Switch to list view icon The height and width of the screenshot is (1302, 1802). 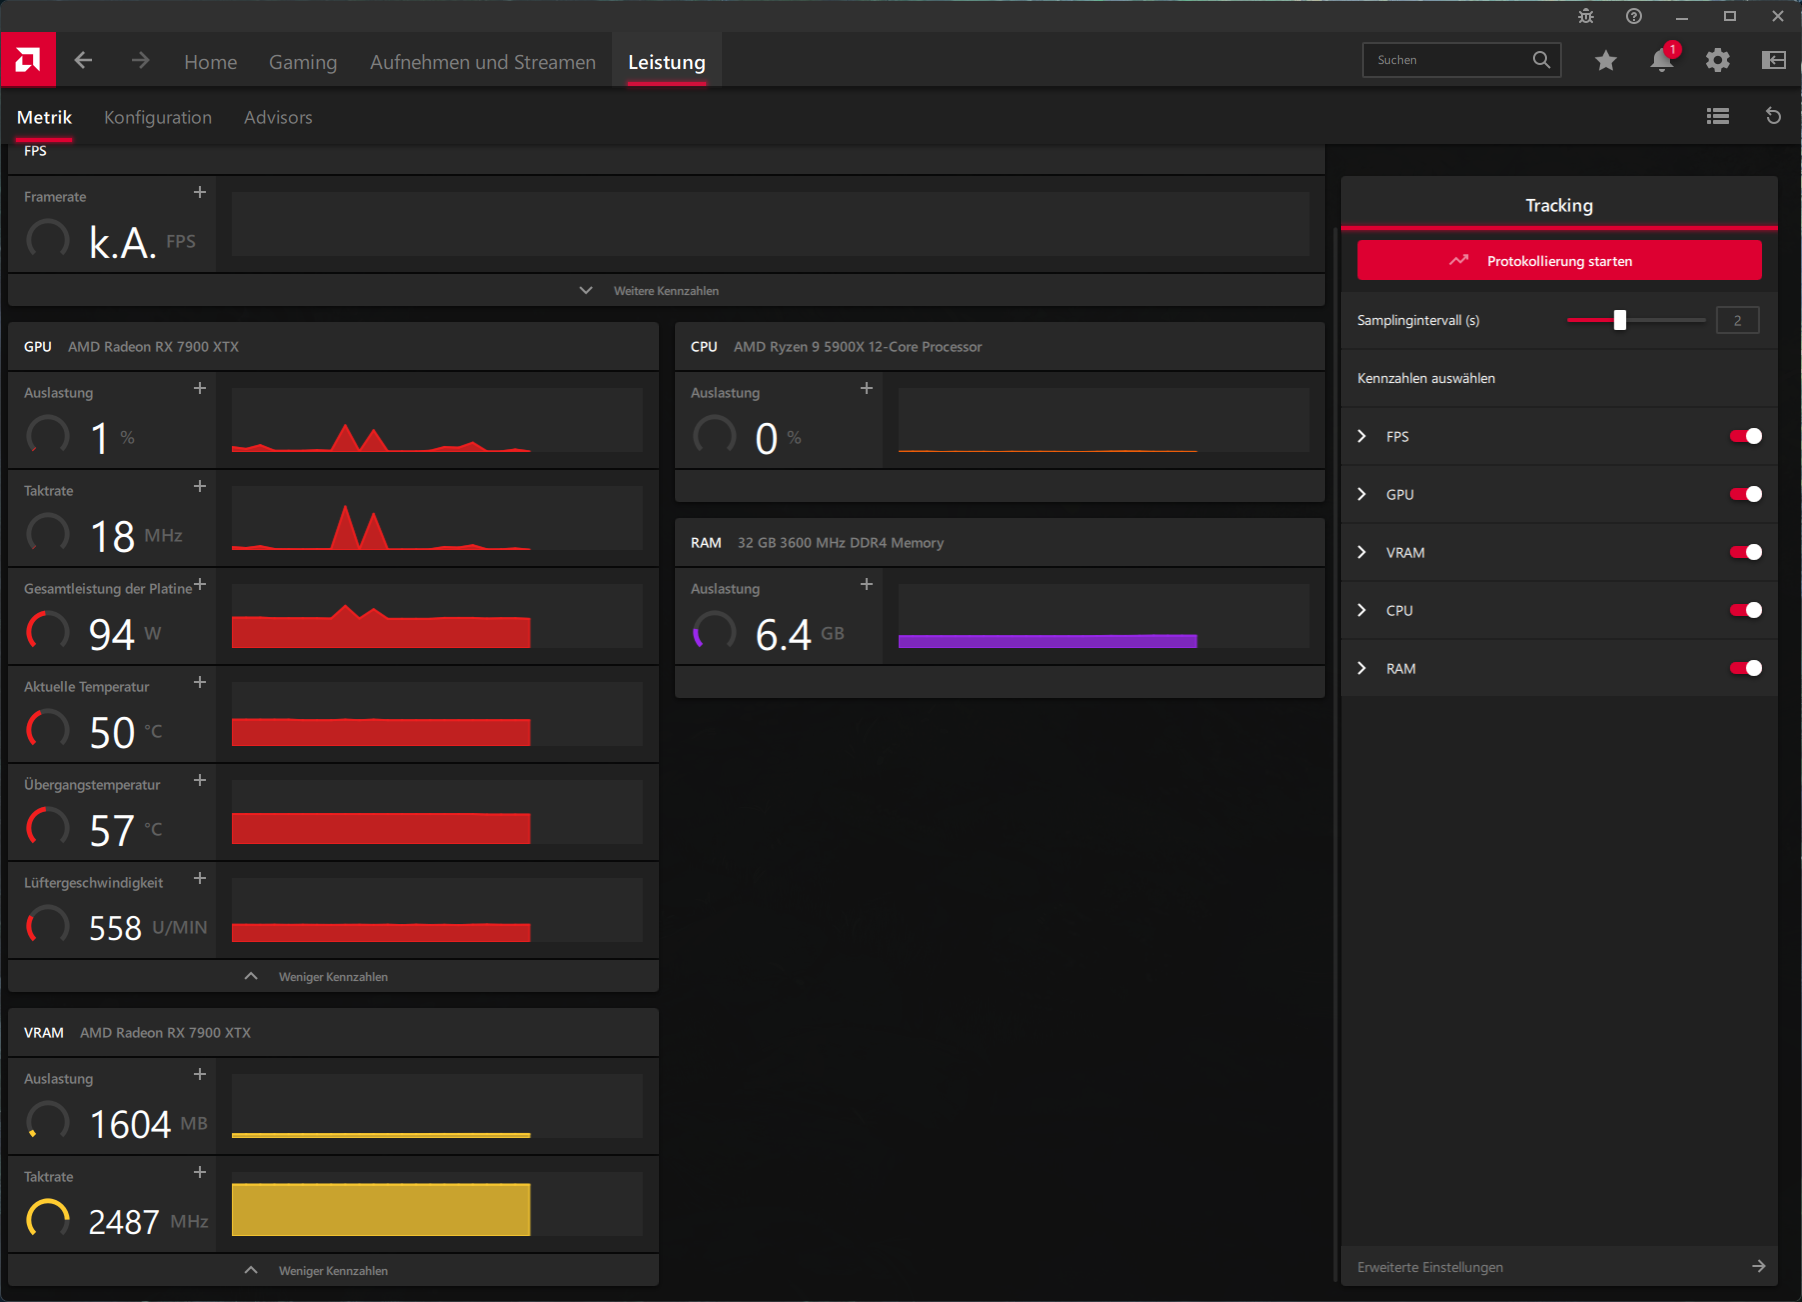[1718, 117]
